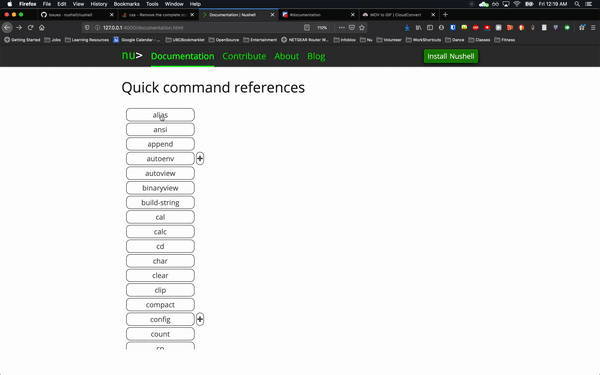Open the Dance bookmarks folder
The height and width of the screenshot is (375, 600).
[x=455, y=40]
